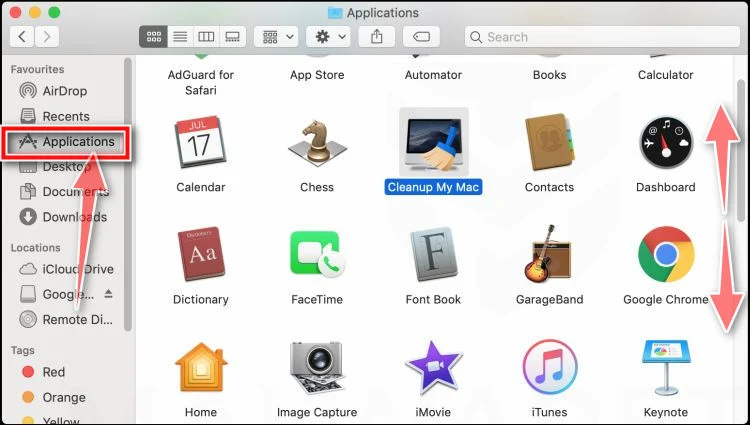Screen dimensions: 750x425
Task: Go back with the back arrow
Action: 22,37
